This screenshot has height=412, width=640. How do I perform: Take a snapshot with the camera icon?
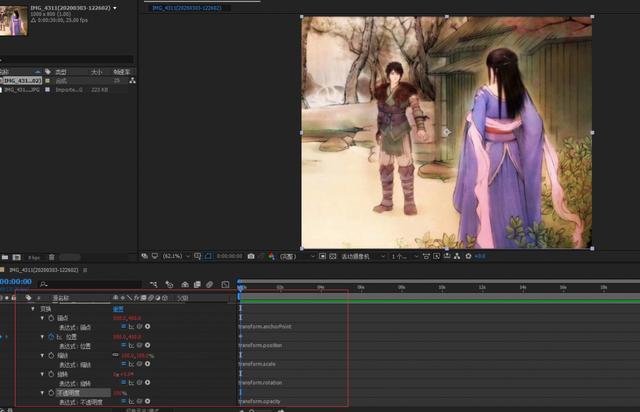click(x=250, y=256)
